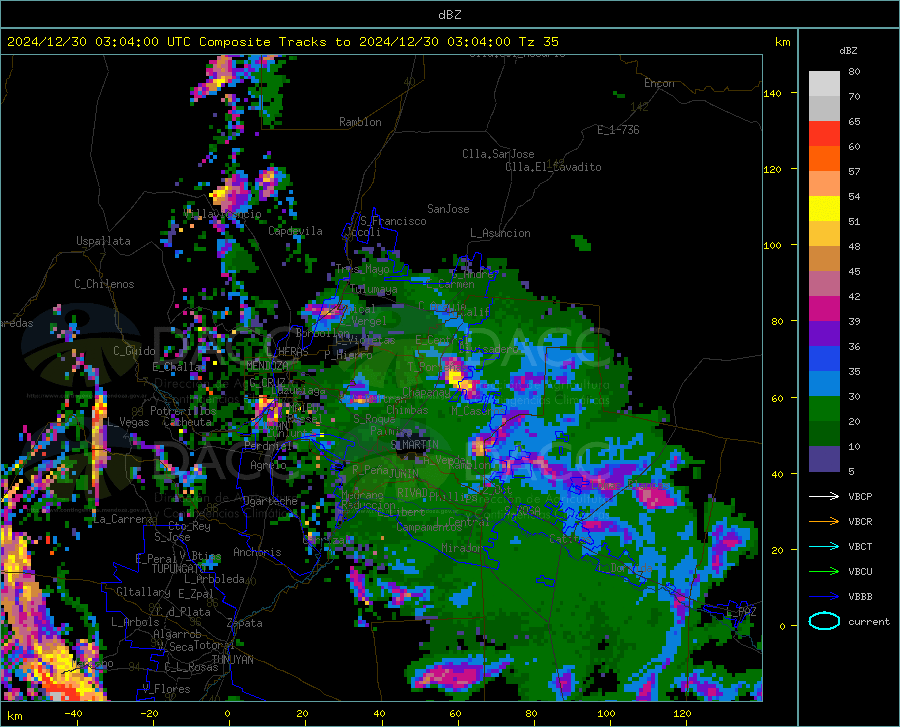Click the Ugarteche map label
900x727 pixels.
click(x=270, y=501)
